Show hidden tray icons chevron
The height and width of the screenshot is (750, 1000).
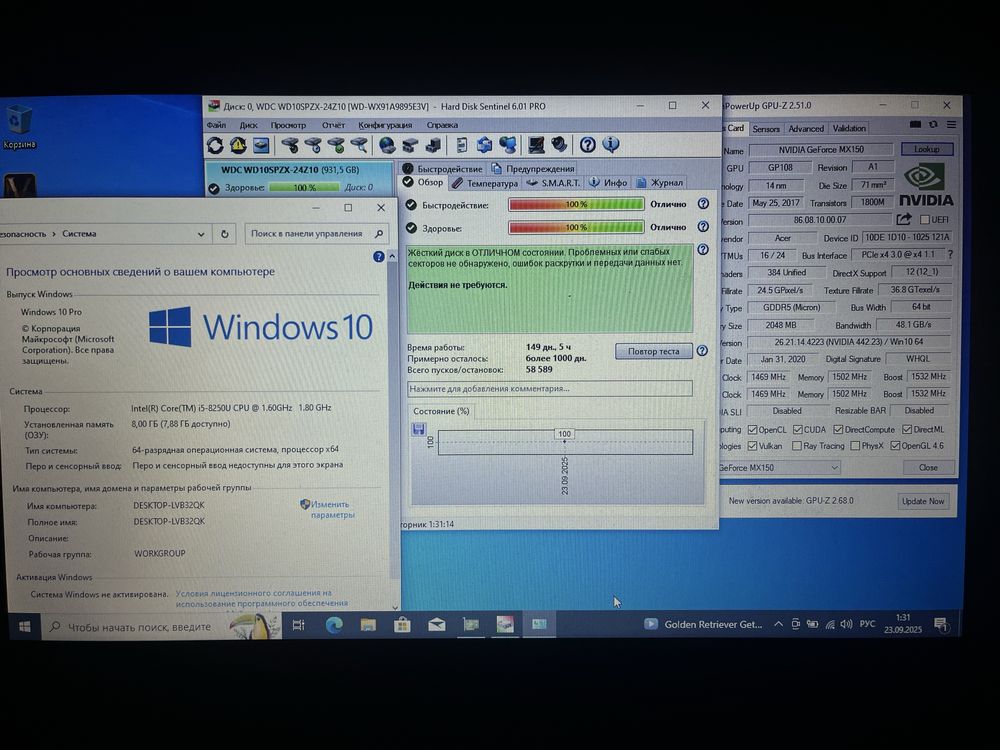click(778, 624)
